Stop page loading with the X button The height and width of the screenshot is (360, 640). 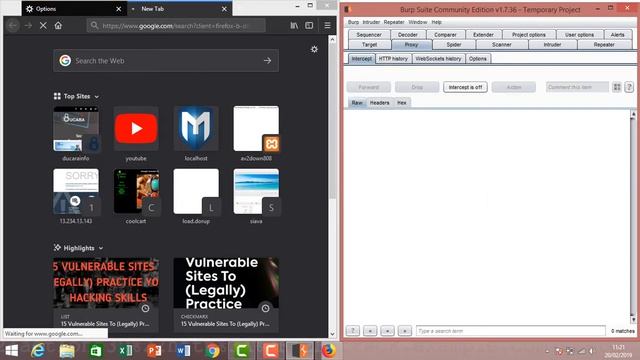click(x=43, y=25)
